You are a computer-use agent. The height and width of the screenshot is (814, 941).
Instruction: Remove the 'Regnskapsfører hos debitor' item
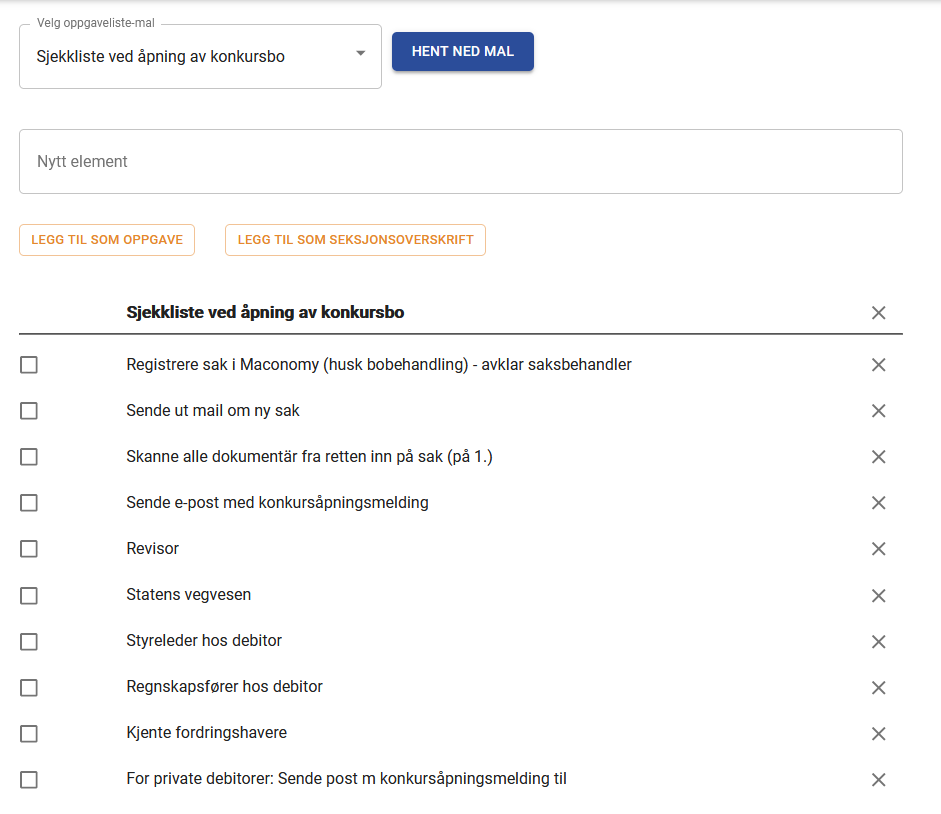878,687
